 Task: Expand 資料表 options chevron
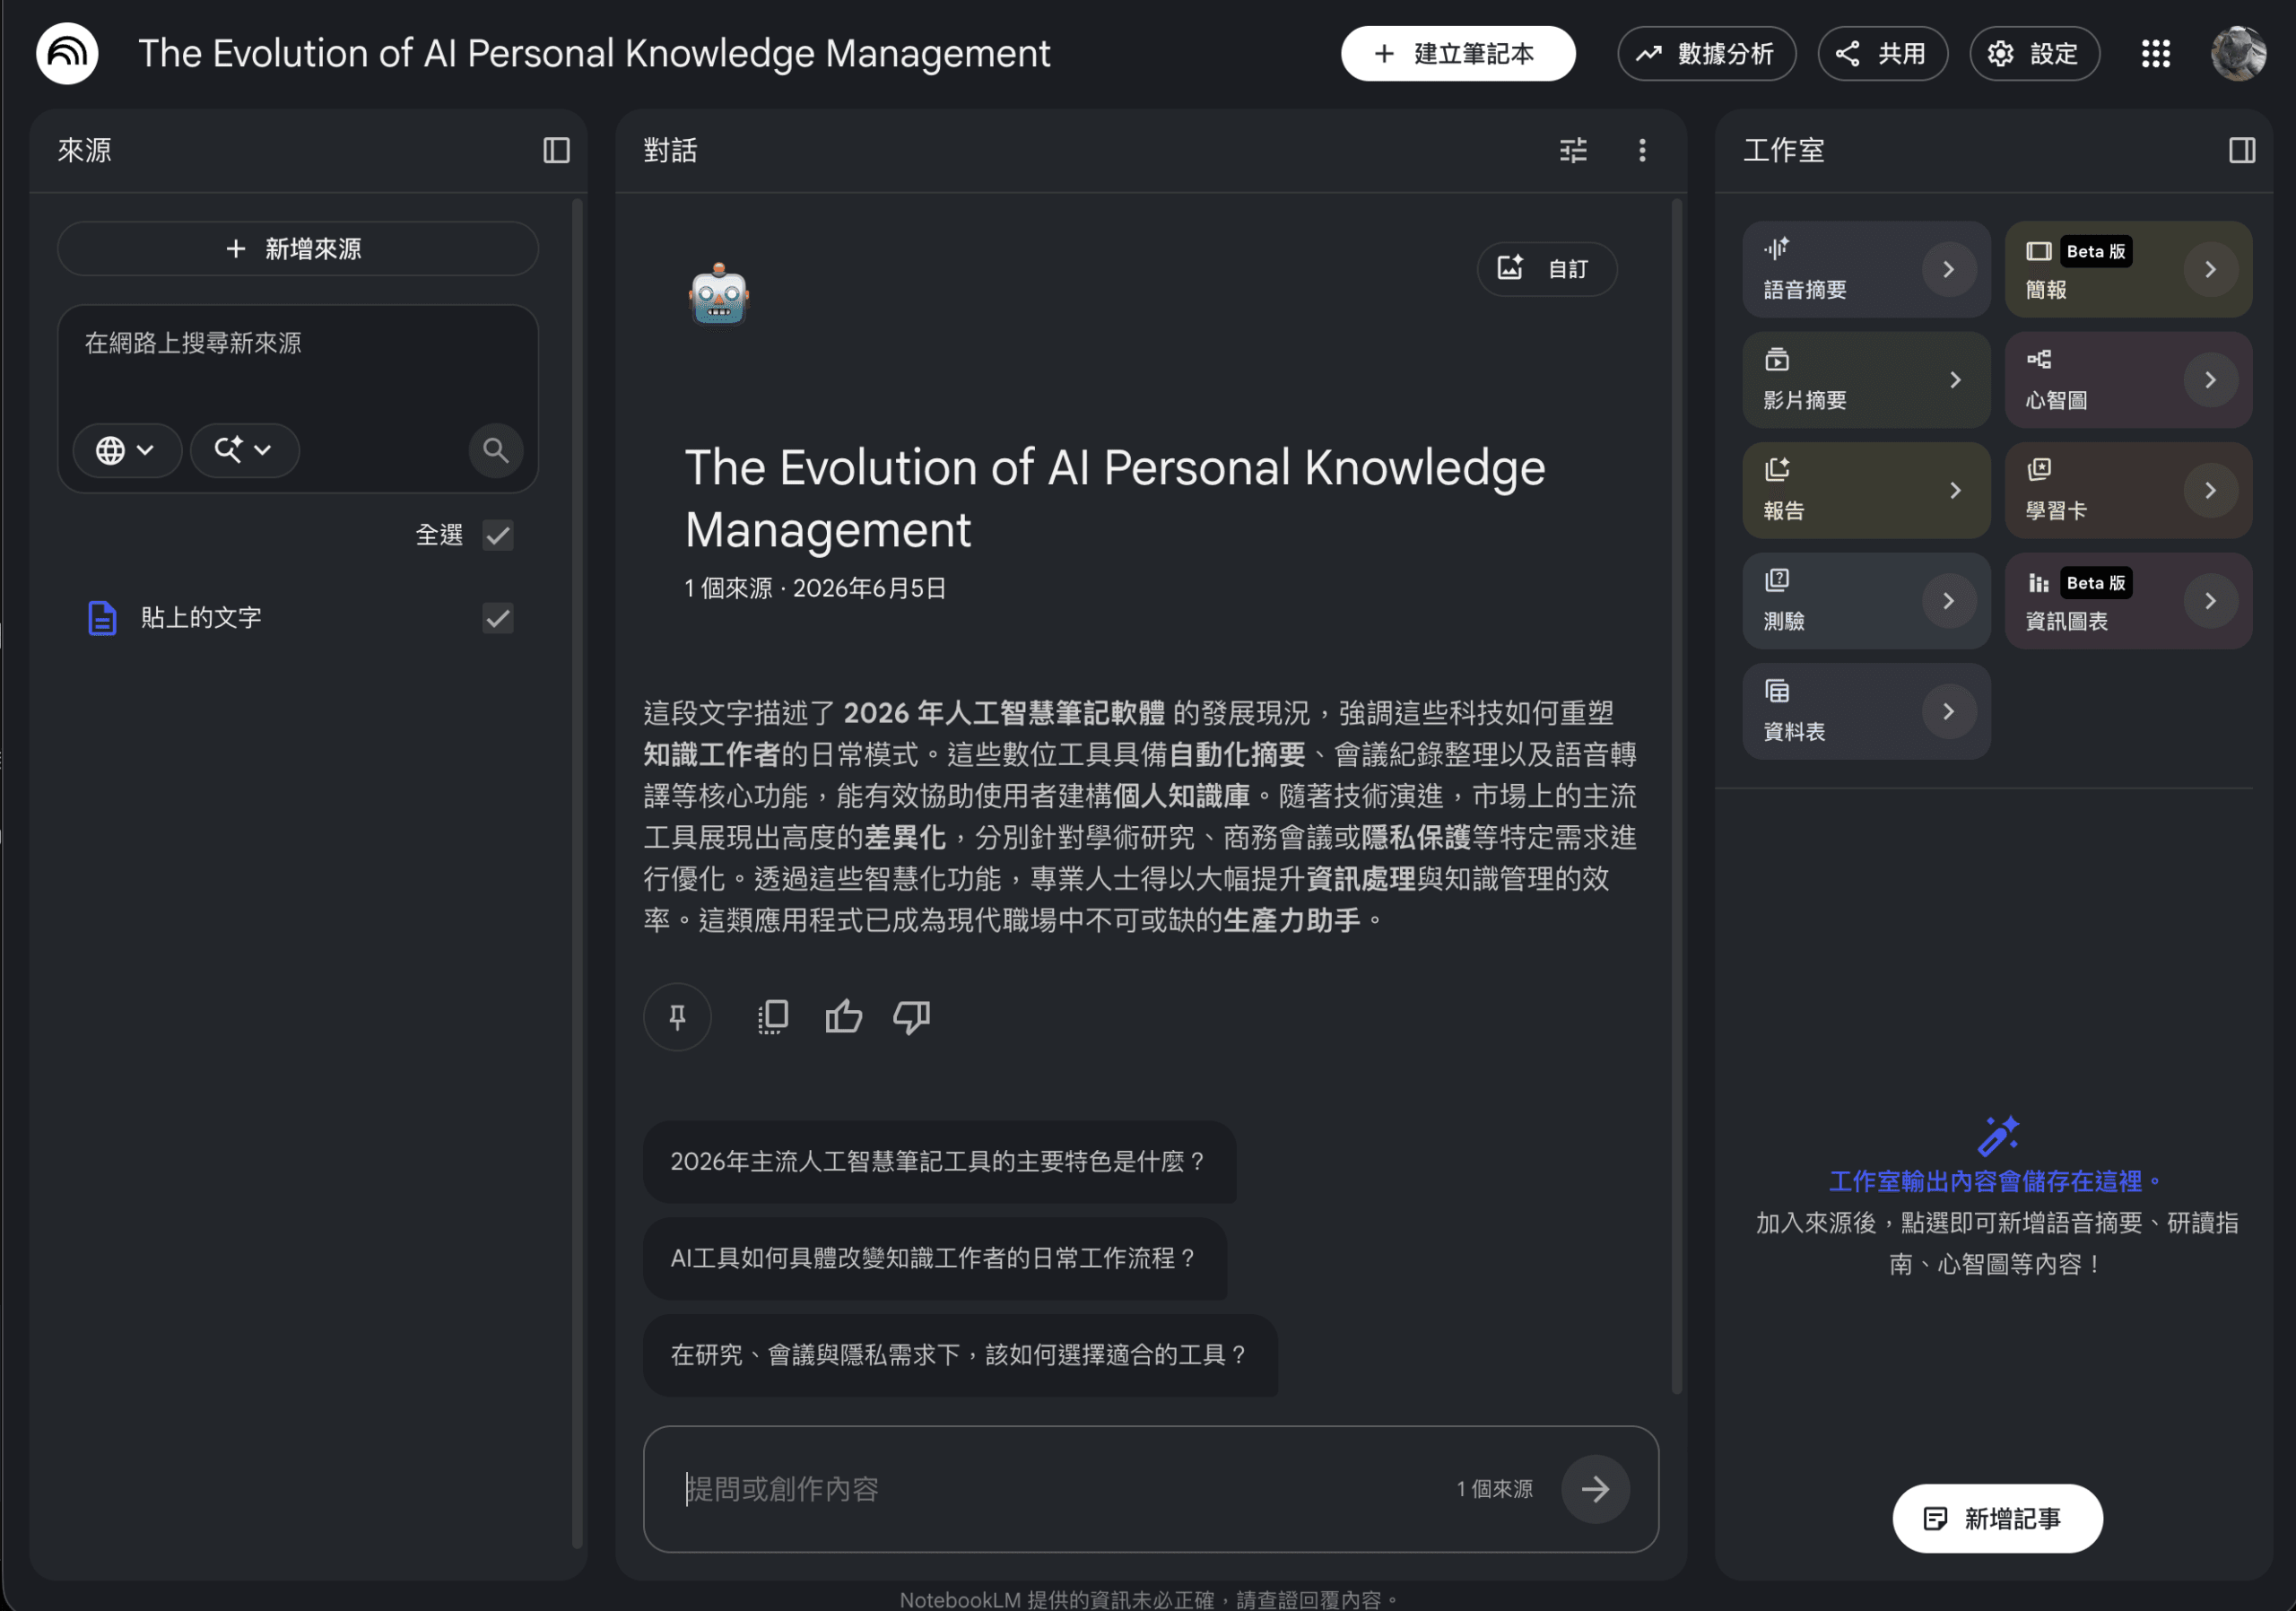point(1948,711)
